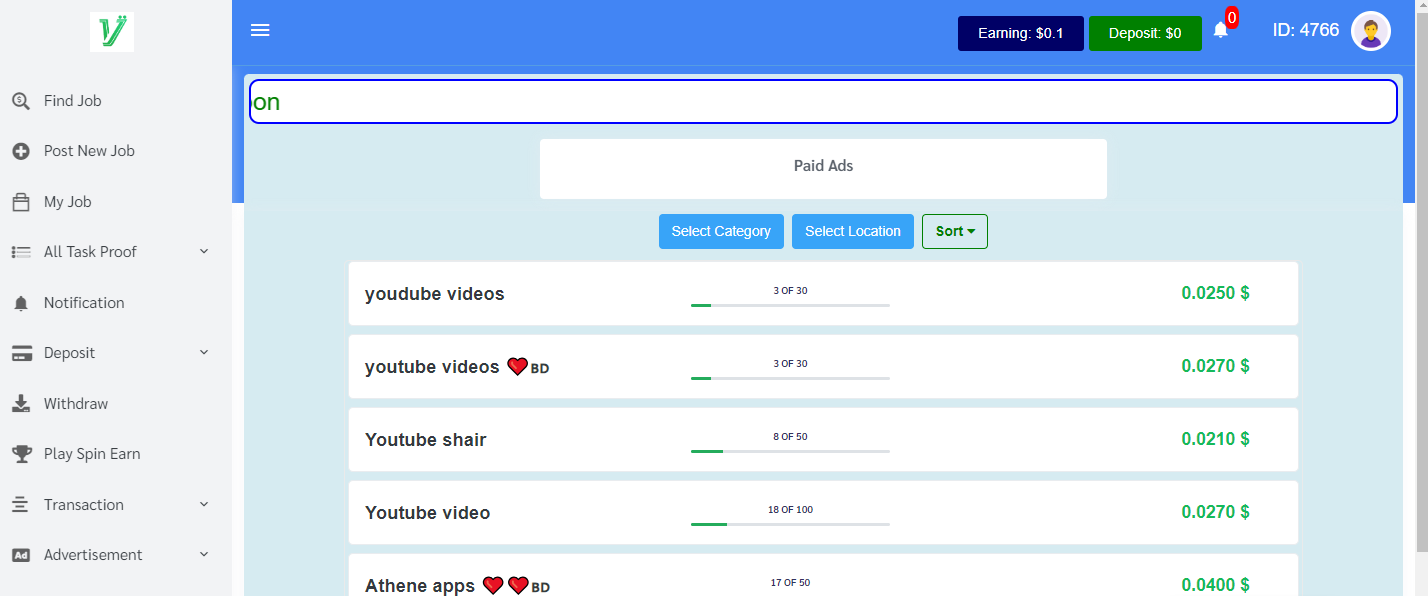Expand the Transaction submenu chevron

click(204, 504)
